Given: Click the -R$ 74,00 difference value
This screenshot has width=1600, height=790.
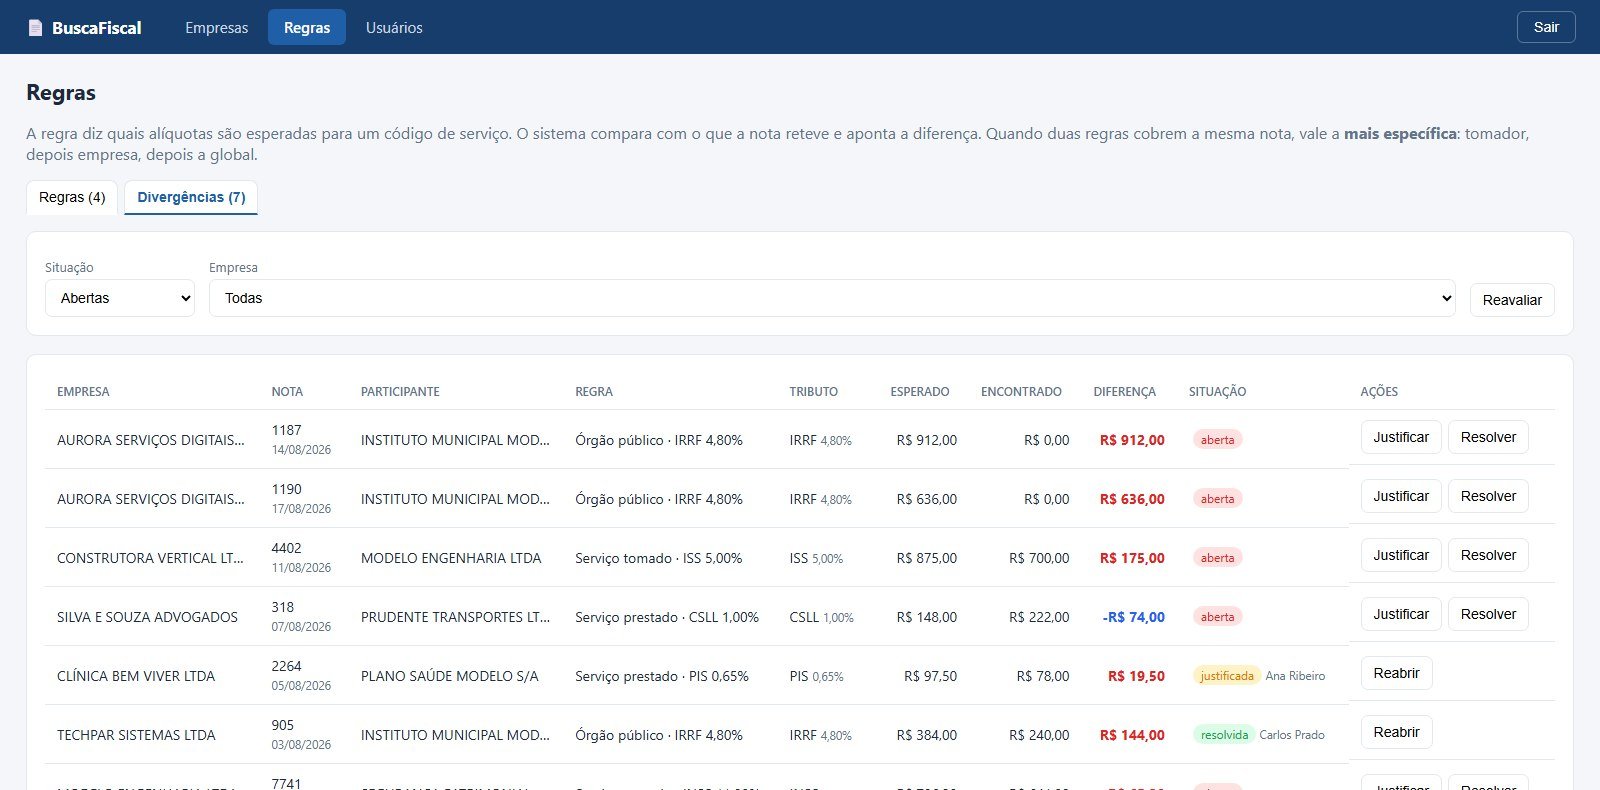Looking at the screenshot, I should (x=1134, y=617).
